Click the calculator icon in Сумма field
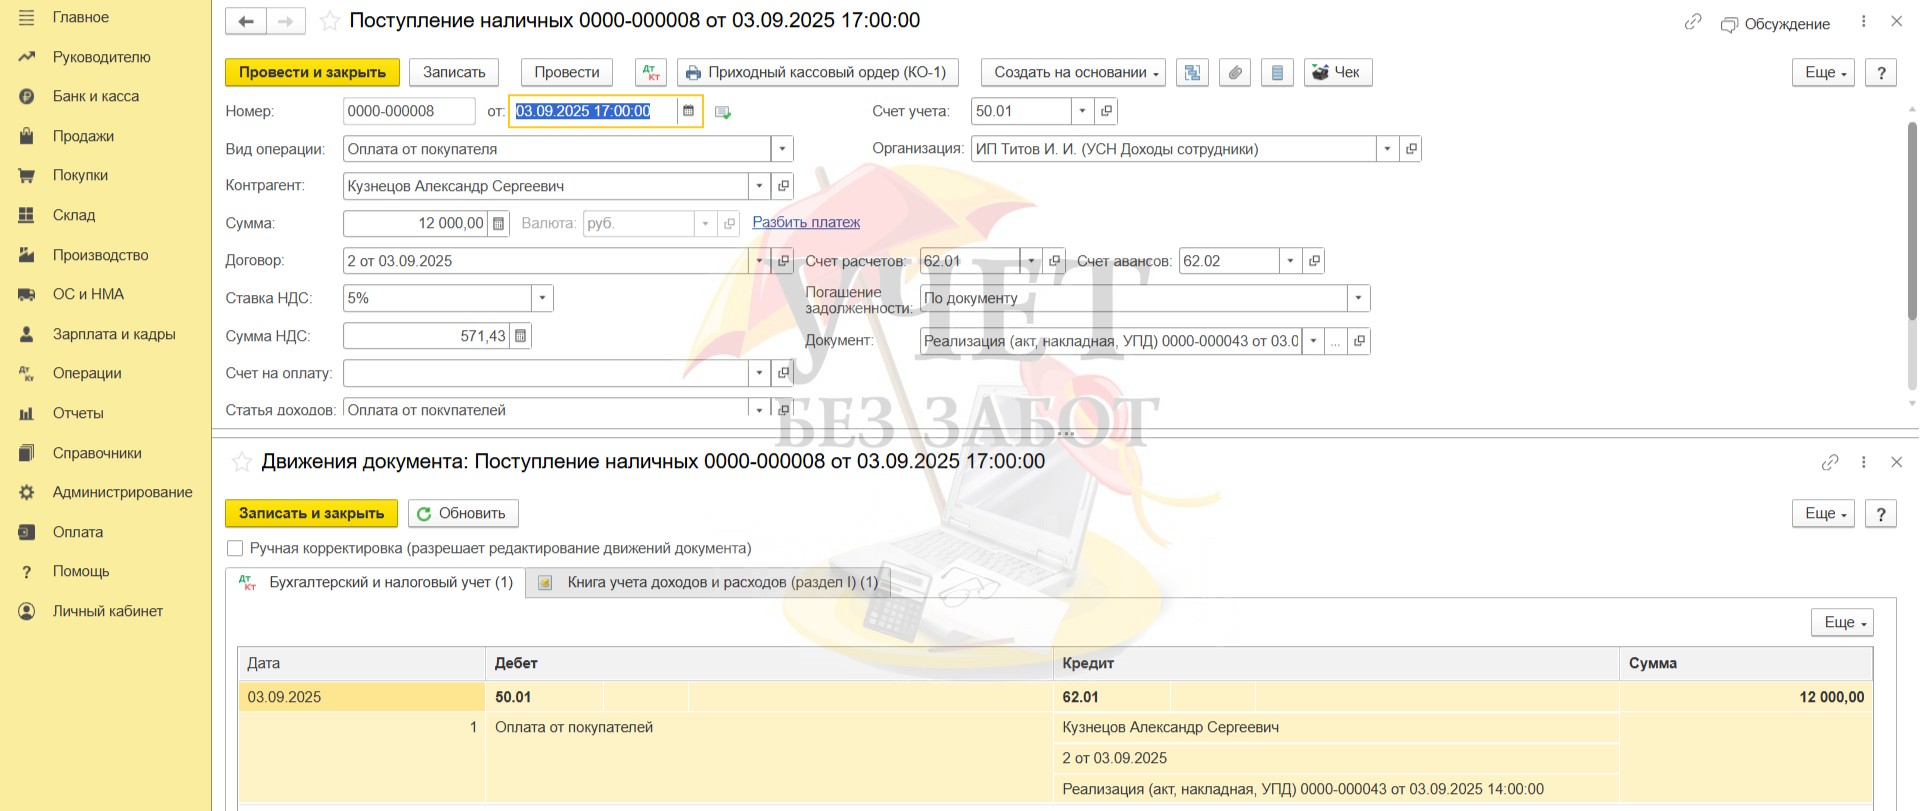This screenshot has height=811, width=1920. (499, 223)
